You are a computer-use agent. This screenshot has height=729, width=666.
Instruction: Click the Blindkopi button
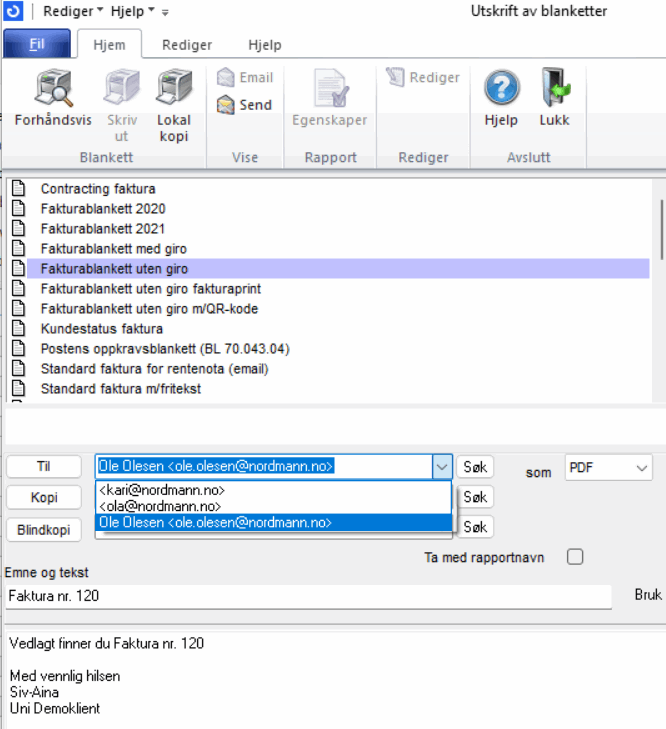43,530
